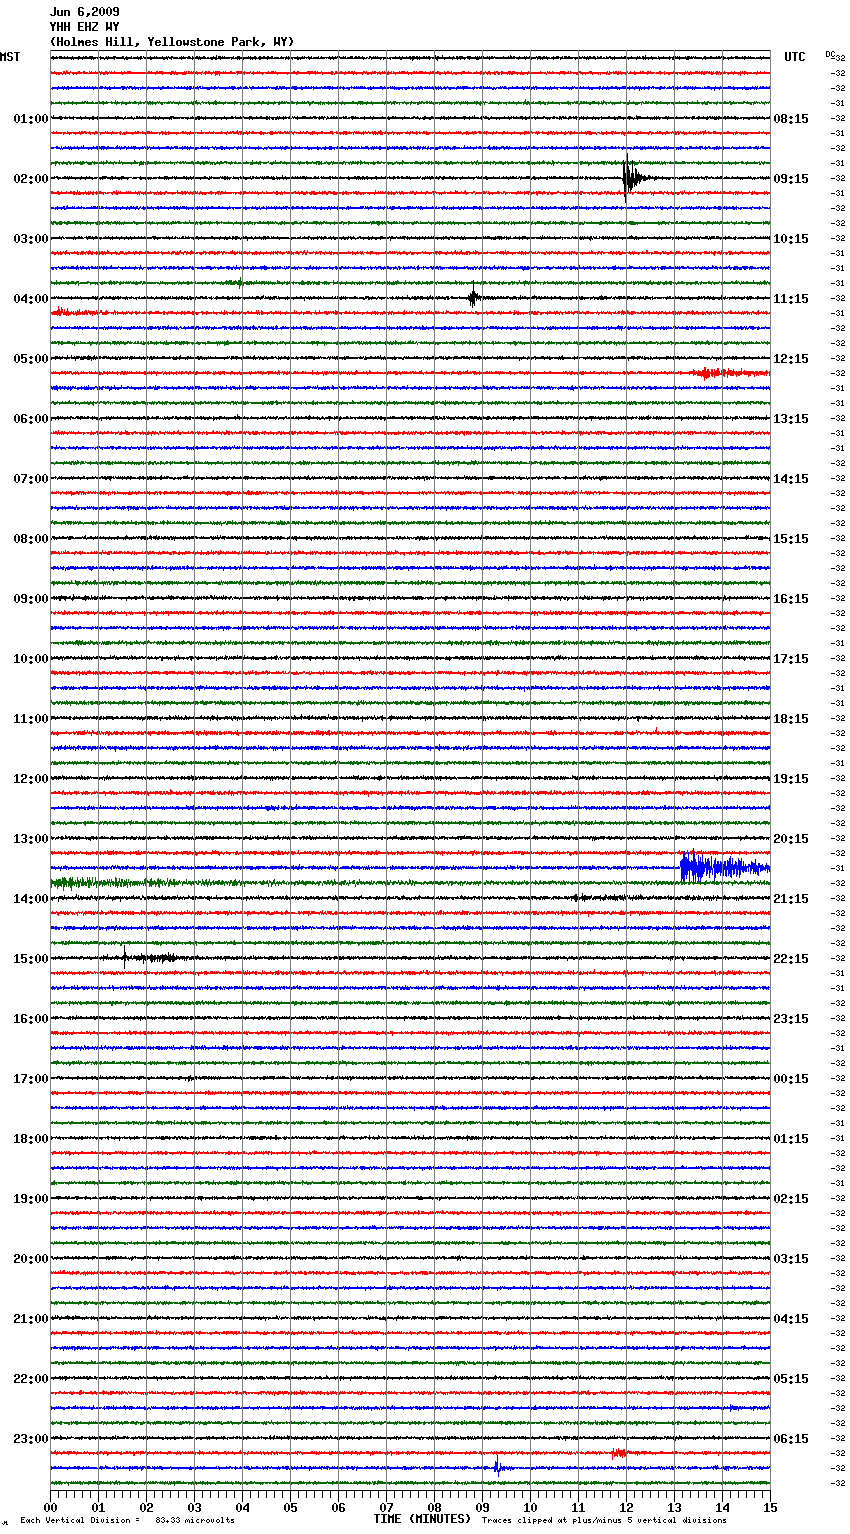Click the 'TIME (MINUTES)' axis title
The height and width of the screenshot is (1534, 850).
(x=422, y=1519)
